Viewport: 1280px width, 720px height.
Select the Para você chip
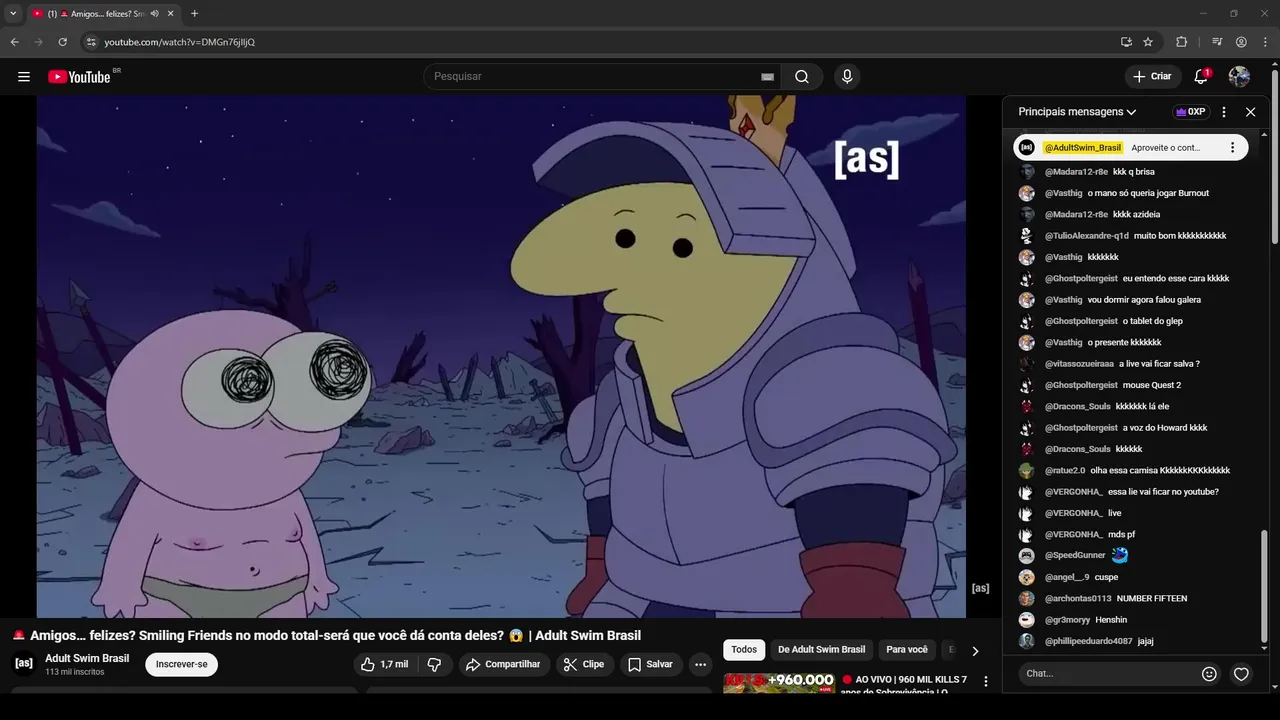pyautogui.click(x=907, y=650)
